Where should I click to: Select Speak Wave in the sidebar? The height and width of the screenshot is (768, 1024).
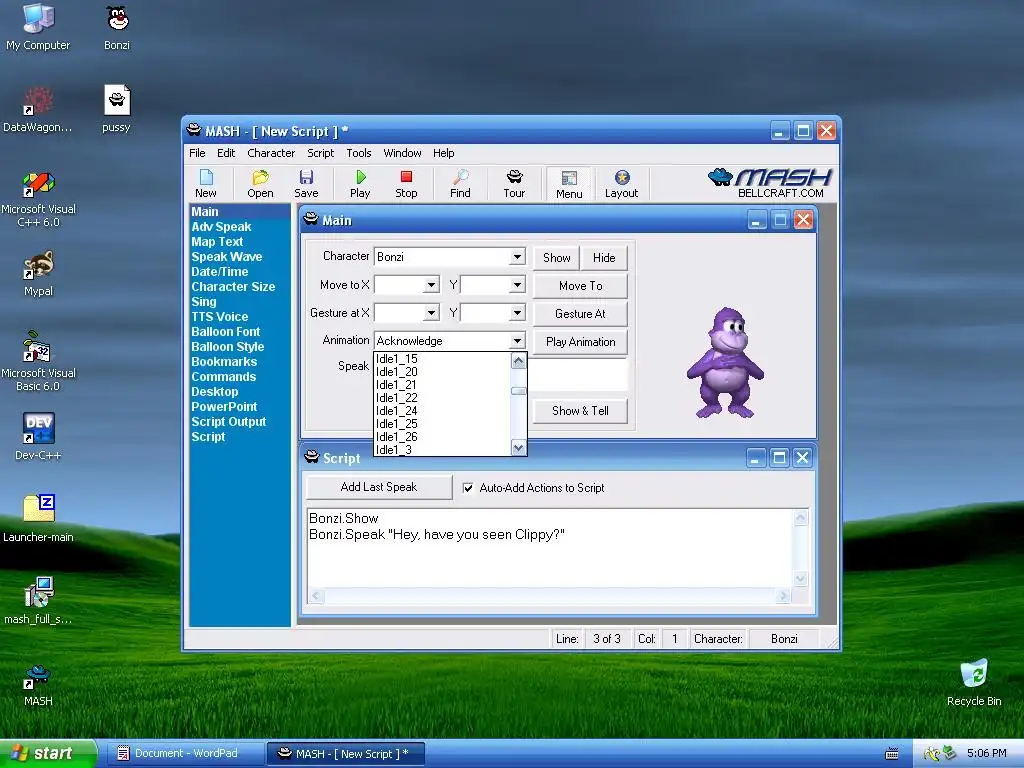(x=227, y=257)
